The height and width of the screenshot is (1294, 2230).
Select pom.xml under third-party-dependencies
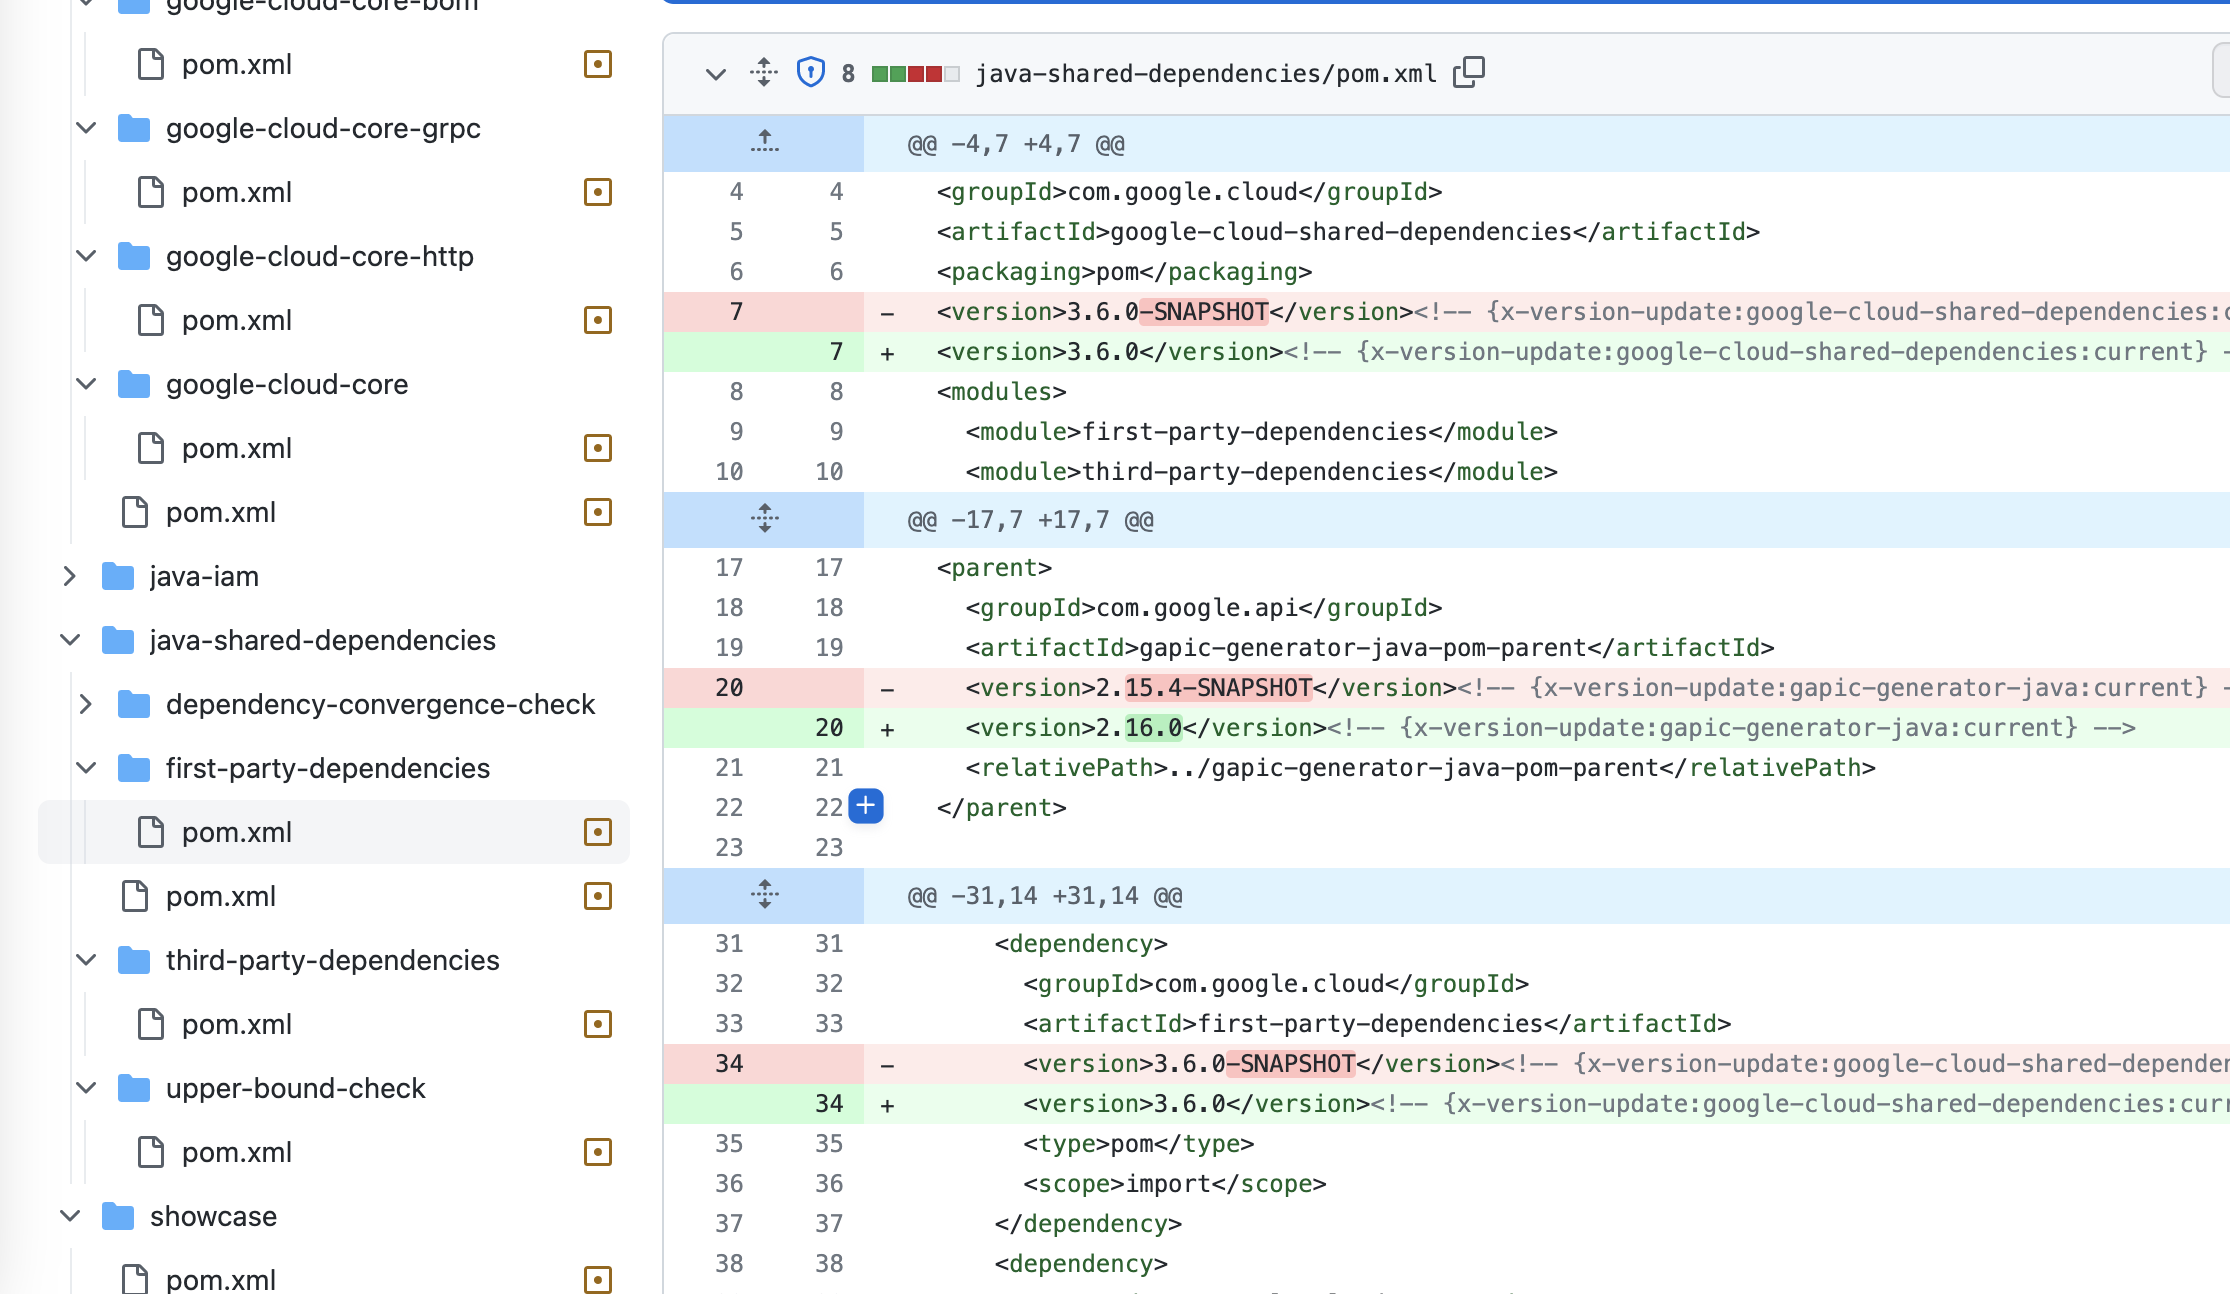[236, 1024]
